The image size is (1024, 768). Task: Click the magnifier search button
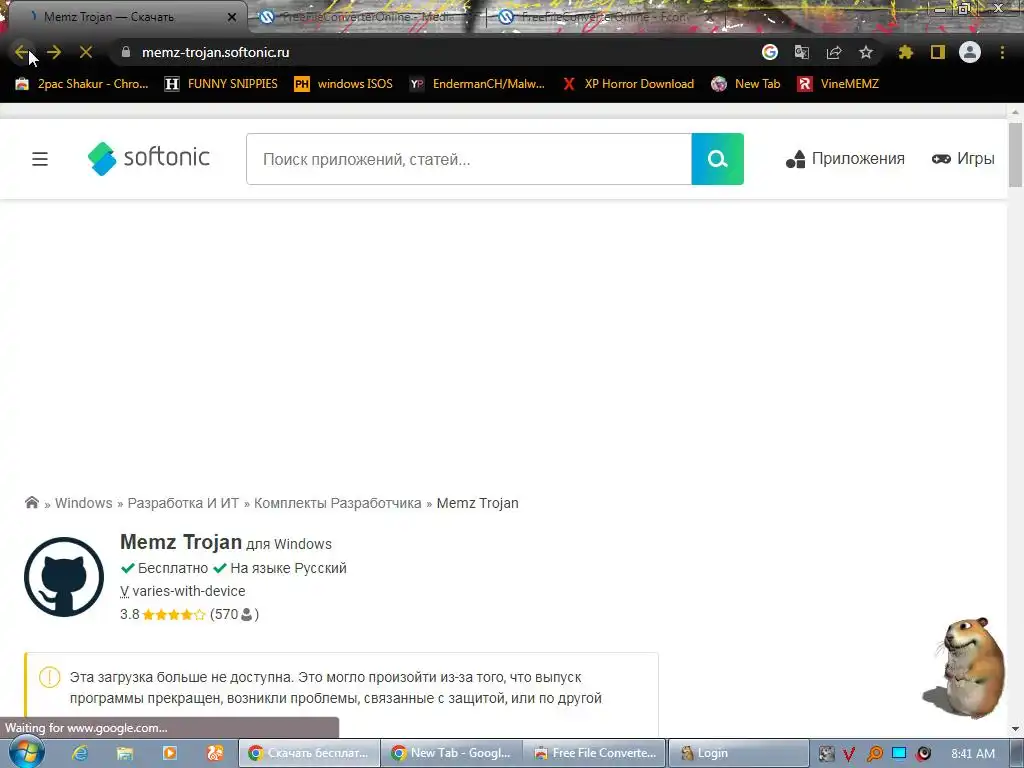pos(718,159)
